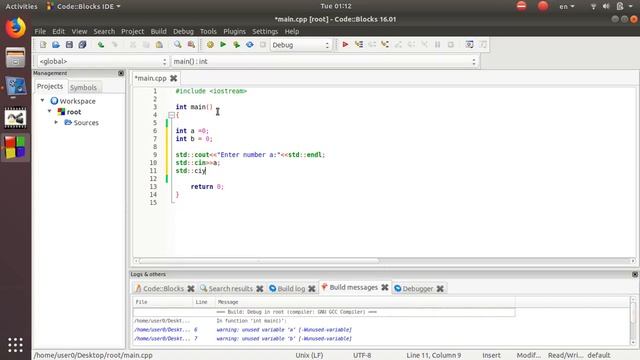Click the Replace toolbar icon

191,45
